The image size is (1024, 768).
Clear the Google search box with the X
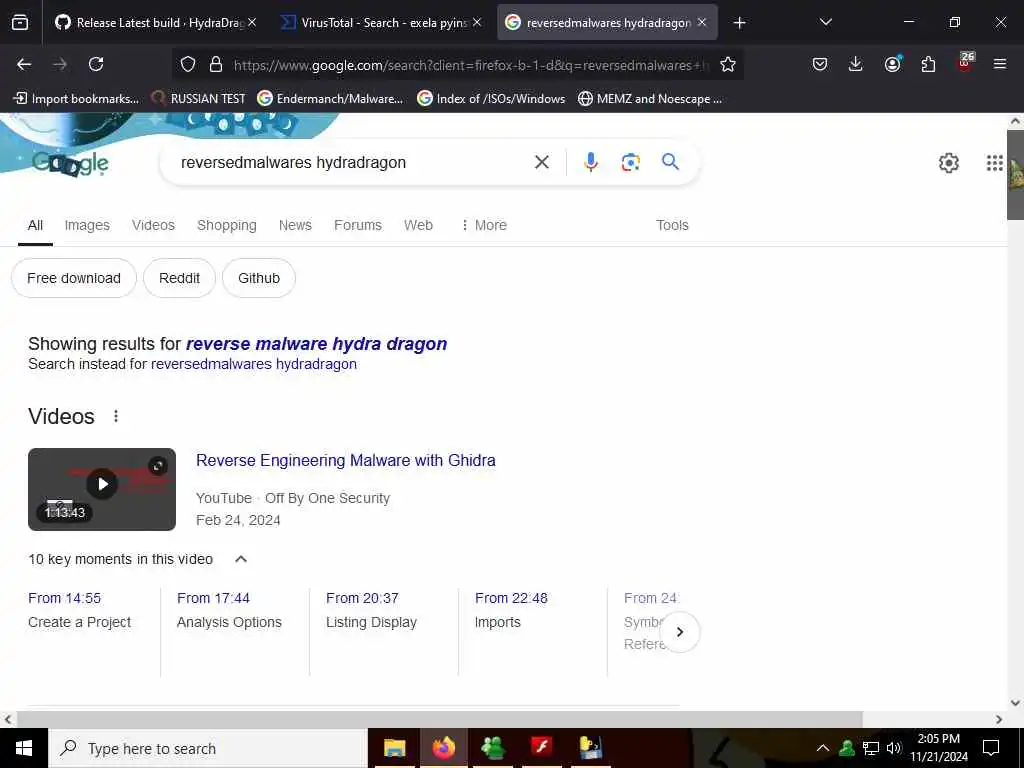541,162
